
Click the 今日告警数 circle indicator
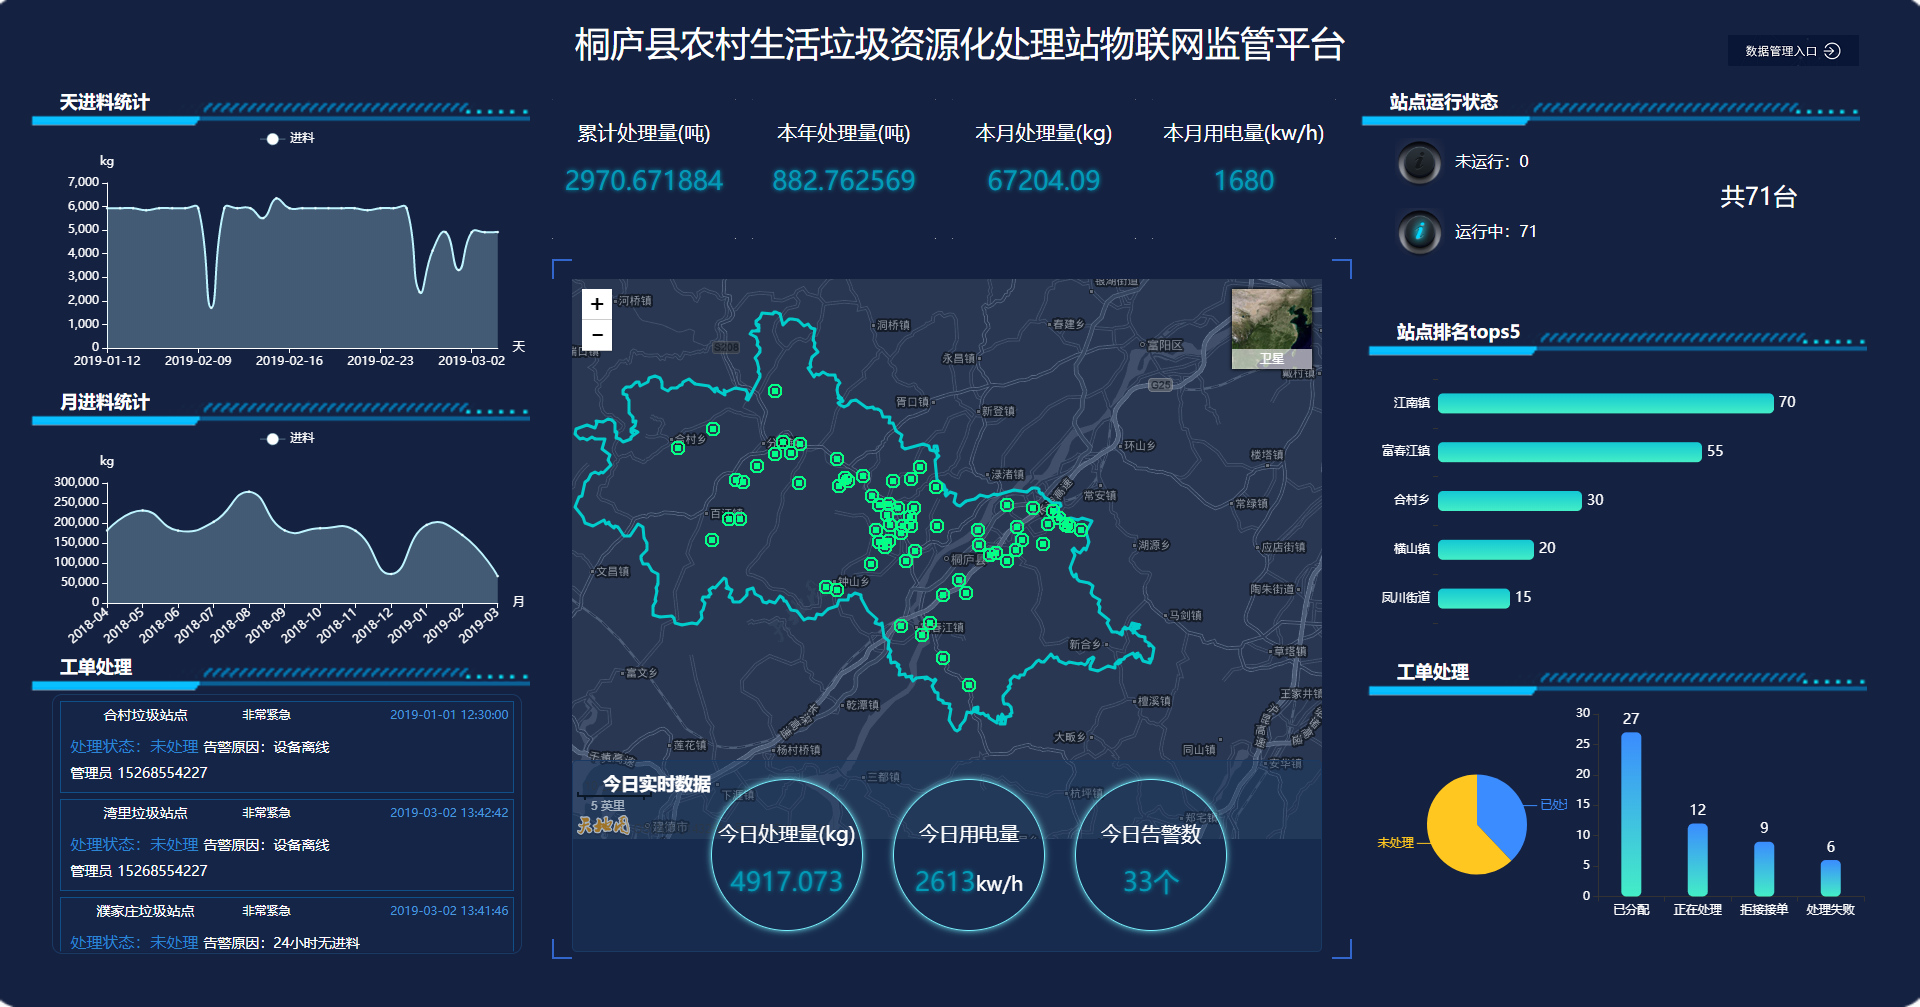click(1151, 855)
